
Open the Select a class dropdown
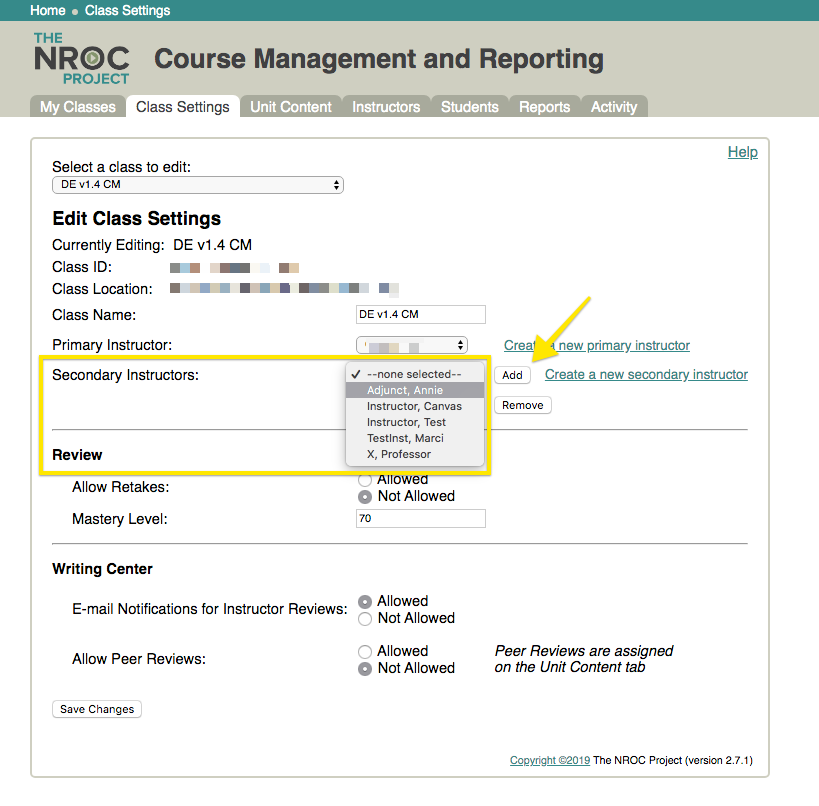pos(197,185)
